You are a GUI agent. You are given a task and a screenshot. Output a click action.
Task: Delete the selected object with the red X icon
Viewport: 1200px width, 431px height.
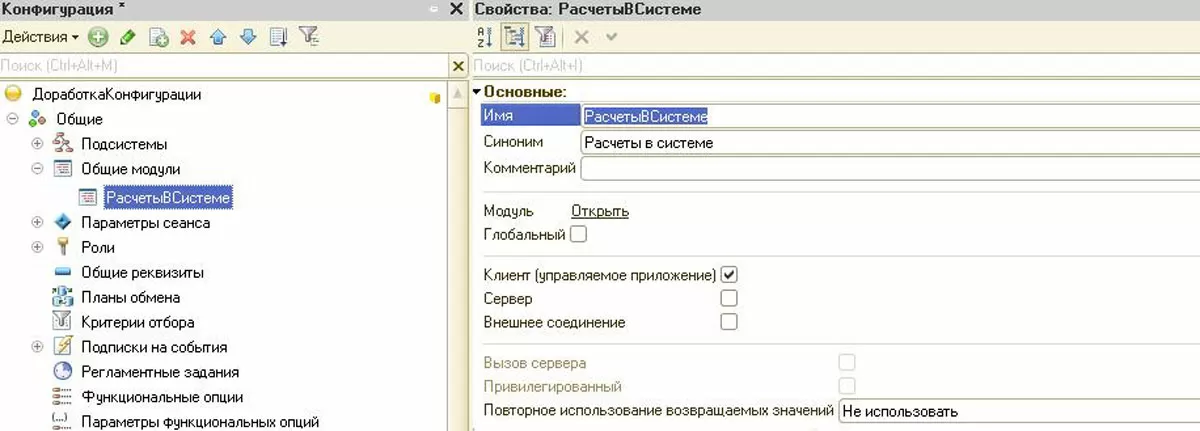(x=187, y=37)
